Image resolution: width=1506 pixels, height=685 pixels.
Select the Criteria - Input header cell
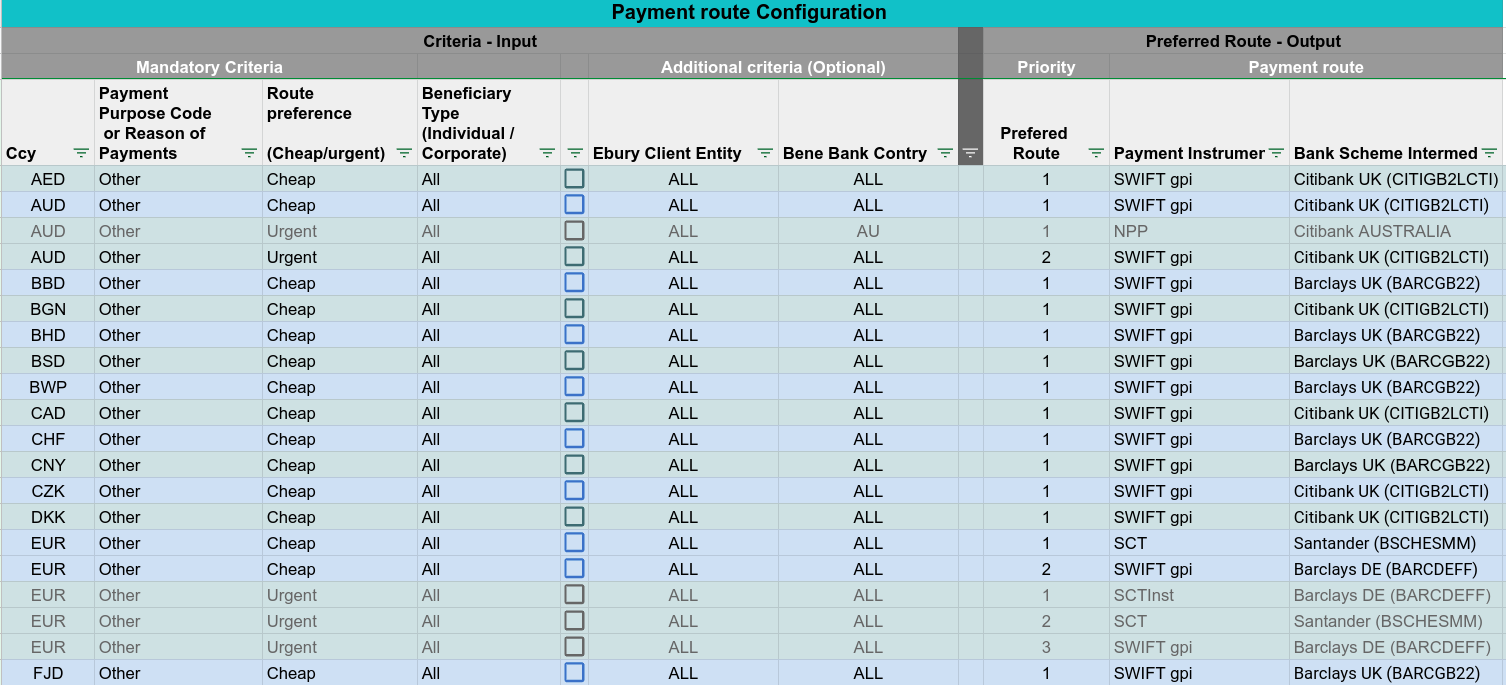tap(480, 41)
